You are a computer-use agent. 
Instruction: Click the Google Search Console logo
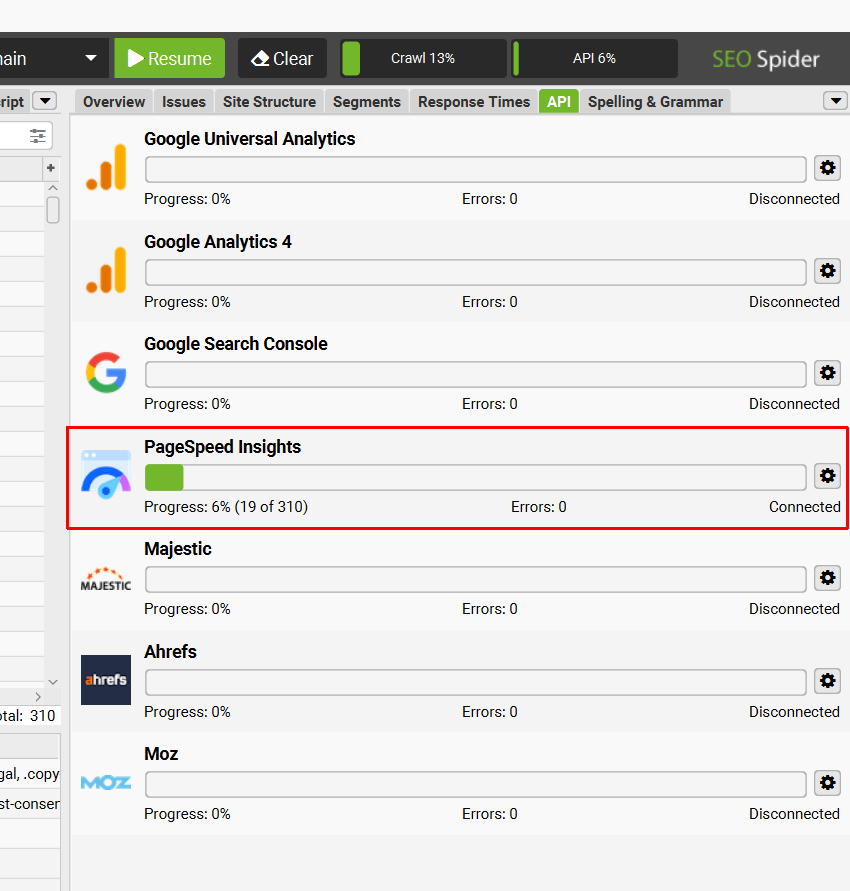(106, 372)
